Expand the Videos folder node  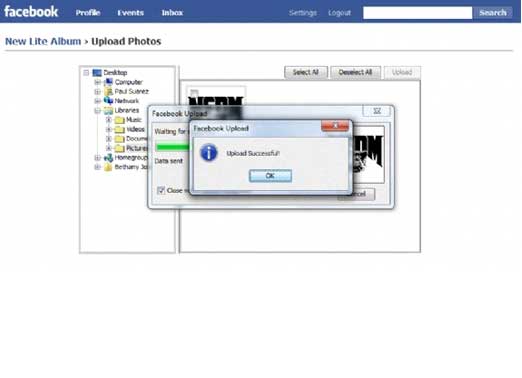tap(109, 129)
